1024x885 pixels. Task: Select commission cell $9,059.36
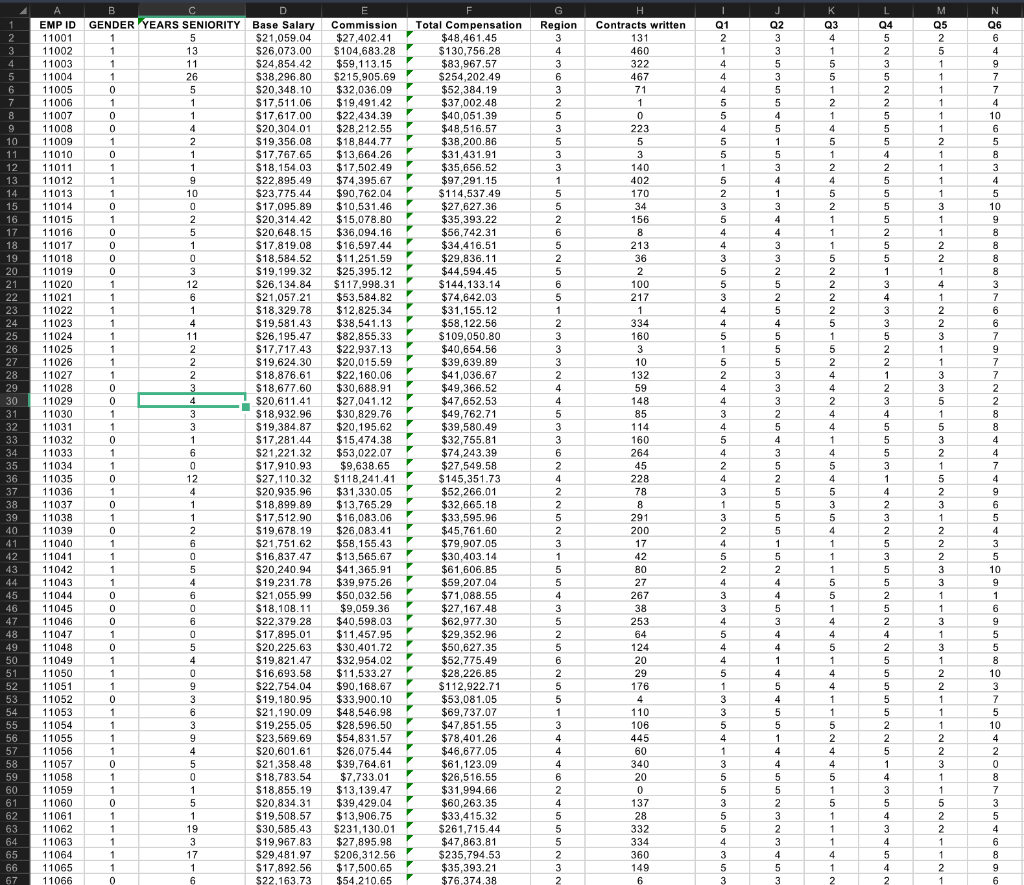click(x=364, y=609)
